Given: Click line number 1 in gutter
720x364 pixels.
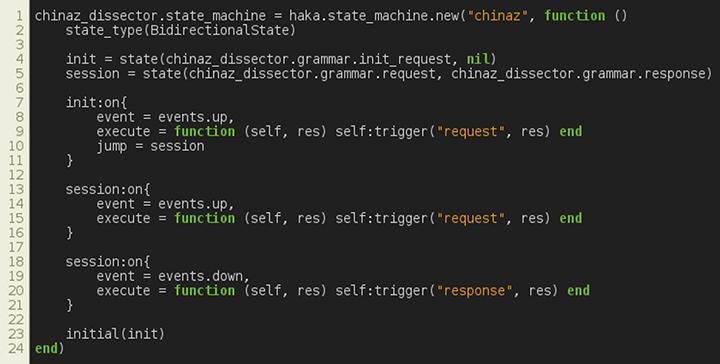Looking at the screenshot, I should 19,16.
